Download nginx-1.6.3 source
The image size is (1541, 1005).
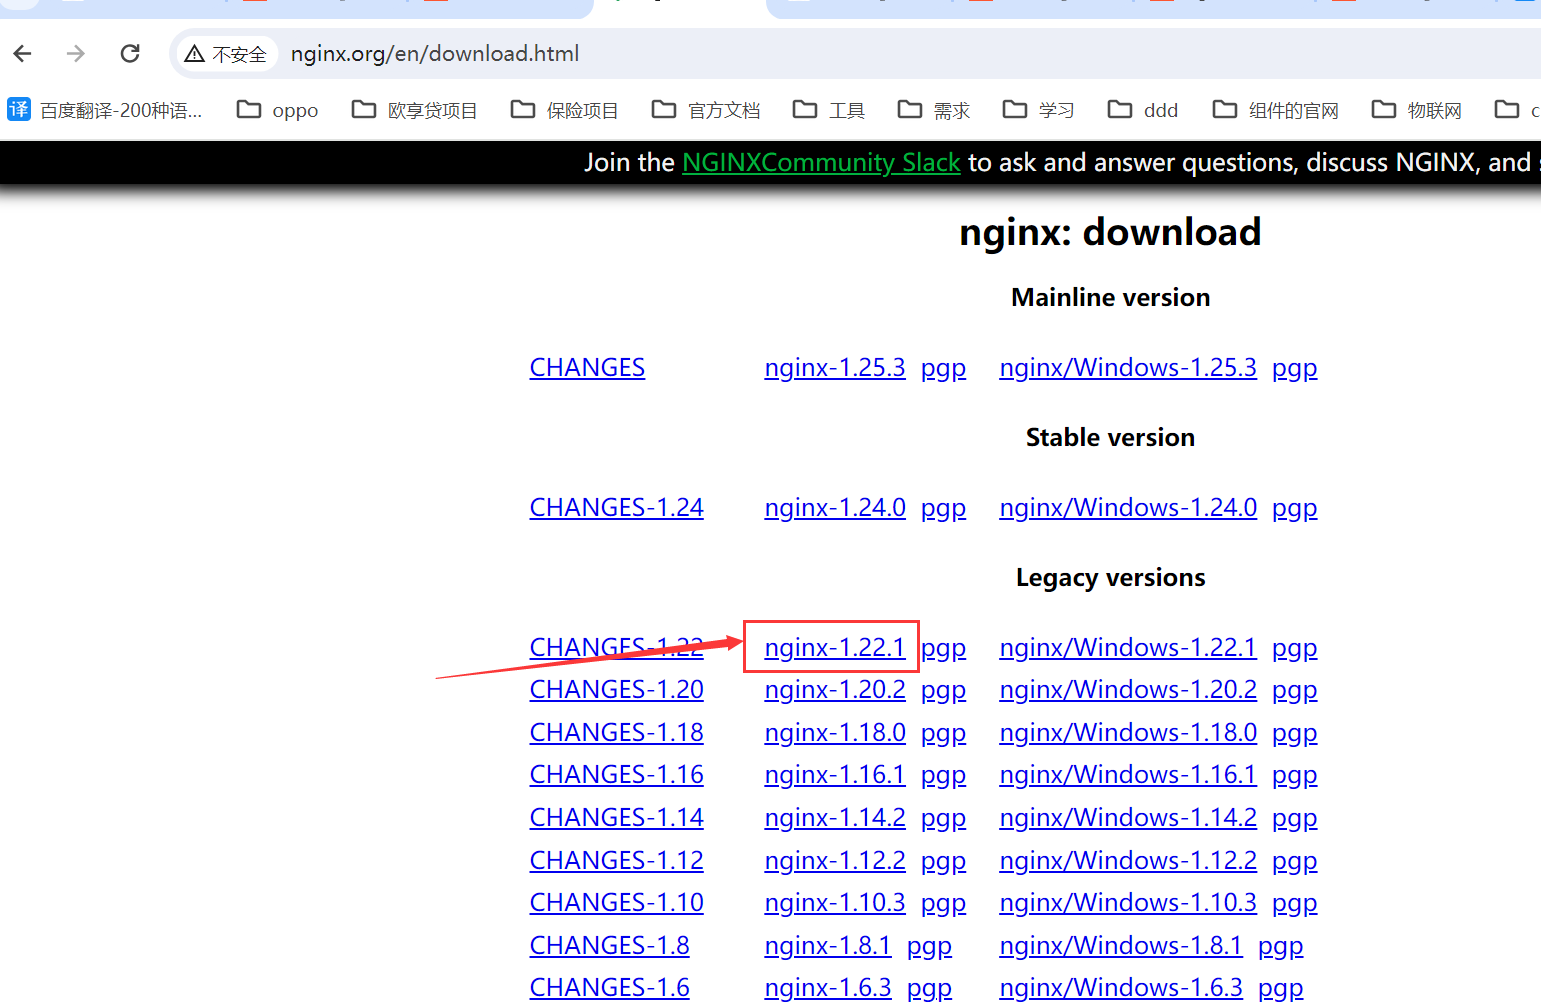pyautogui.click(x=828, y=988)
